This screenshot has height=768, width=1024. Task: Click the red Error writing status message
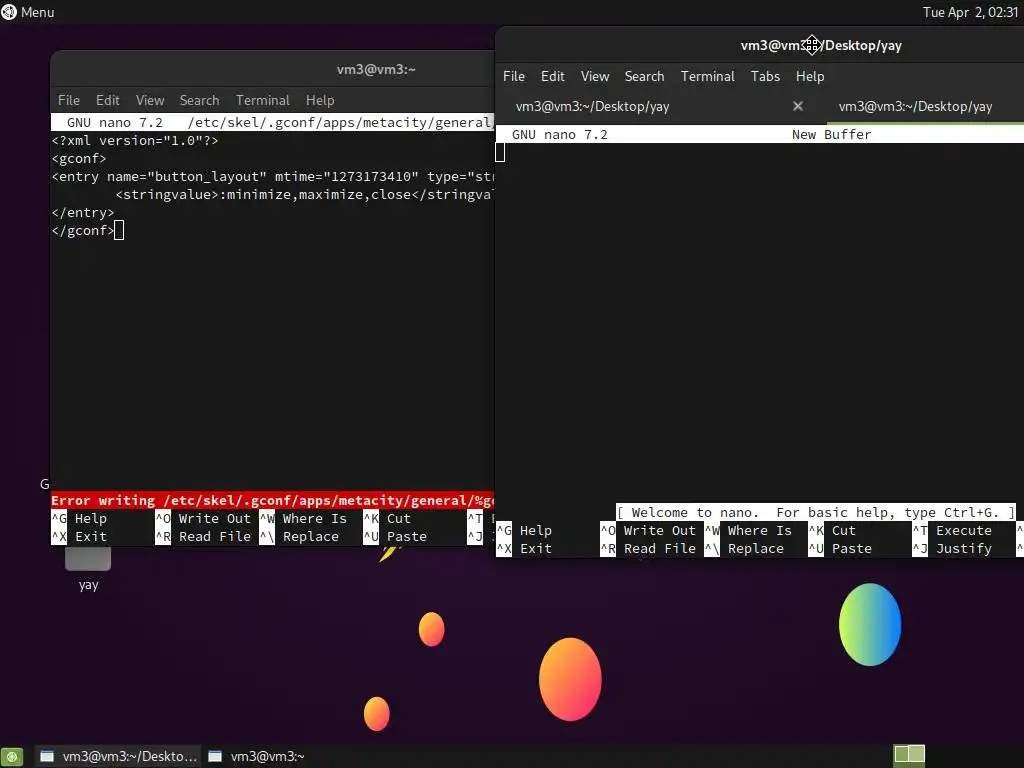(272, 501)
